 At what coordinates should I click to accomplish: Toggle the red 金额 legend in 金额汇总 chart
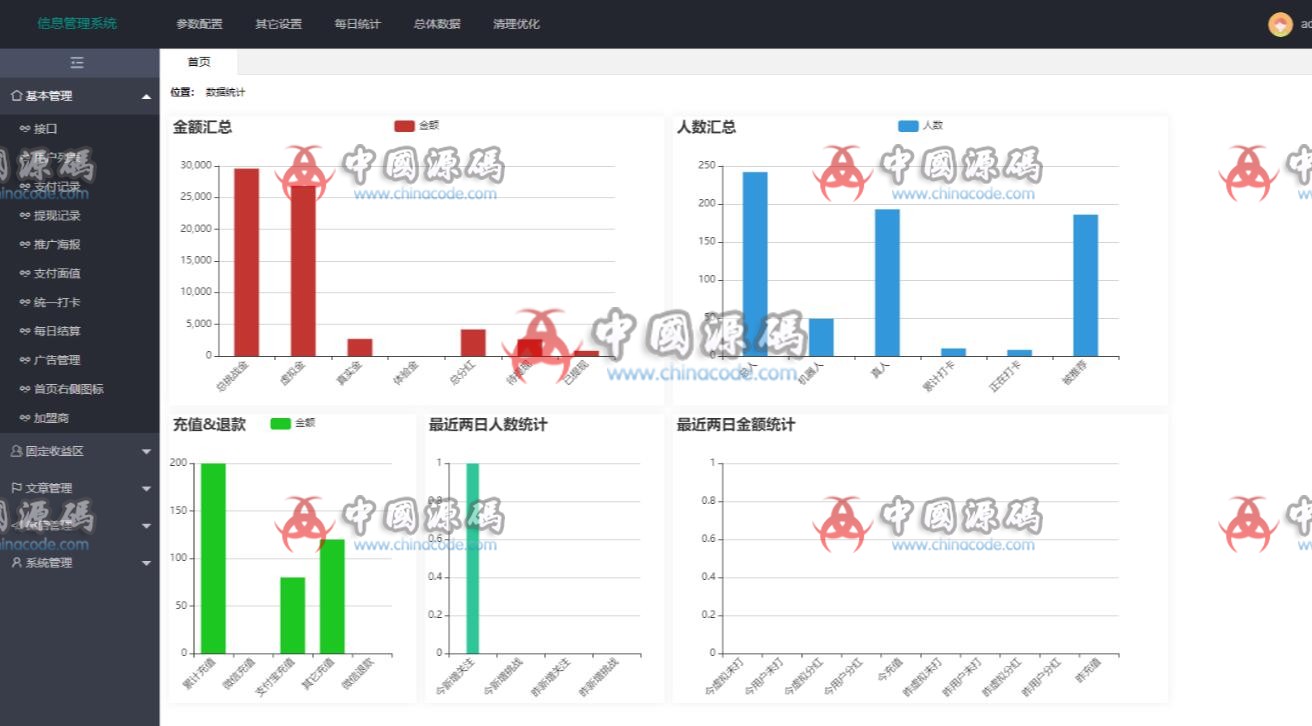404,126
